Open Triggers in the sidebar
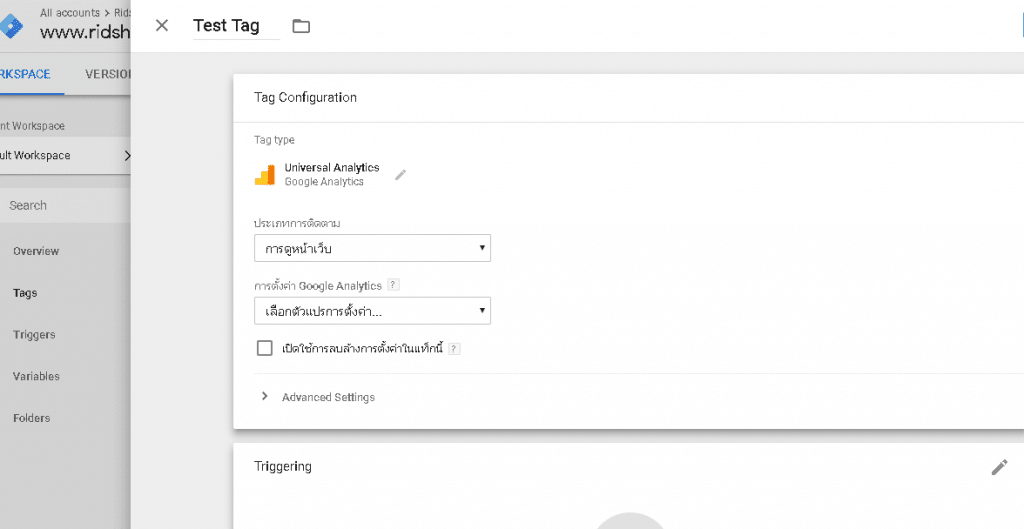This screenshot has width=1024, height=529. (x=34, y=334)
